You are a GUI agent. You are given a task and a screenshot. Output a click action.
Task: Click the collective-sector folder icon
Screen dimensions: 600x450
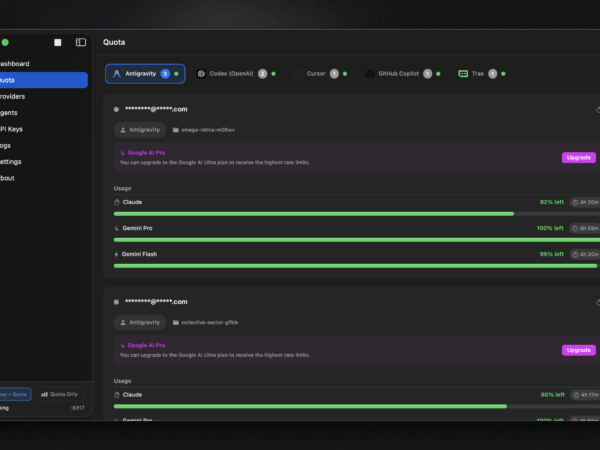tap(176, 322)
